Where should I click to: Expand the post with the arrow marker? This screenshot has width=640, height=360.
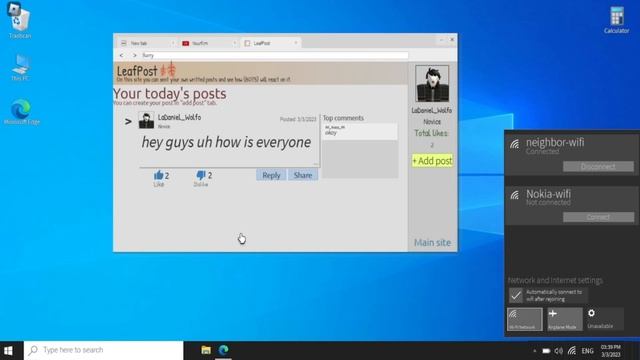(x=128, y=121)
